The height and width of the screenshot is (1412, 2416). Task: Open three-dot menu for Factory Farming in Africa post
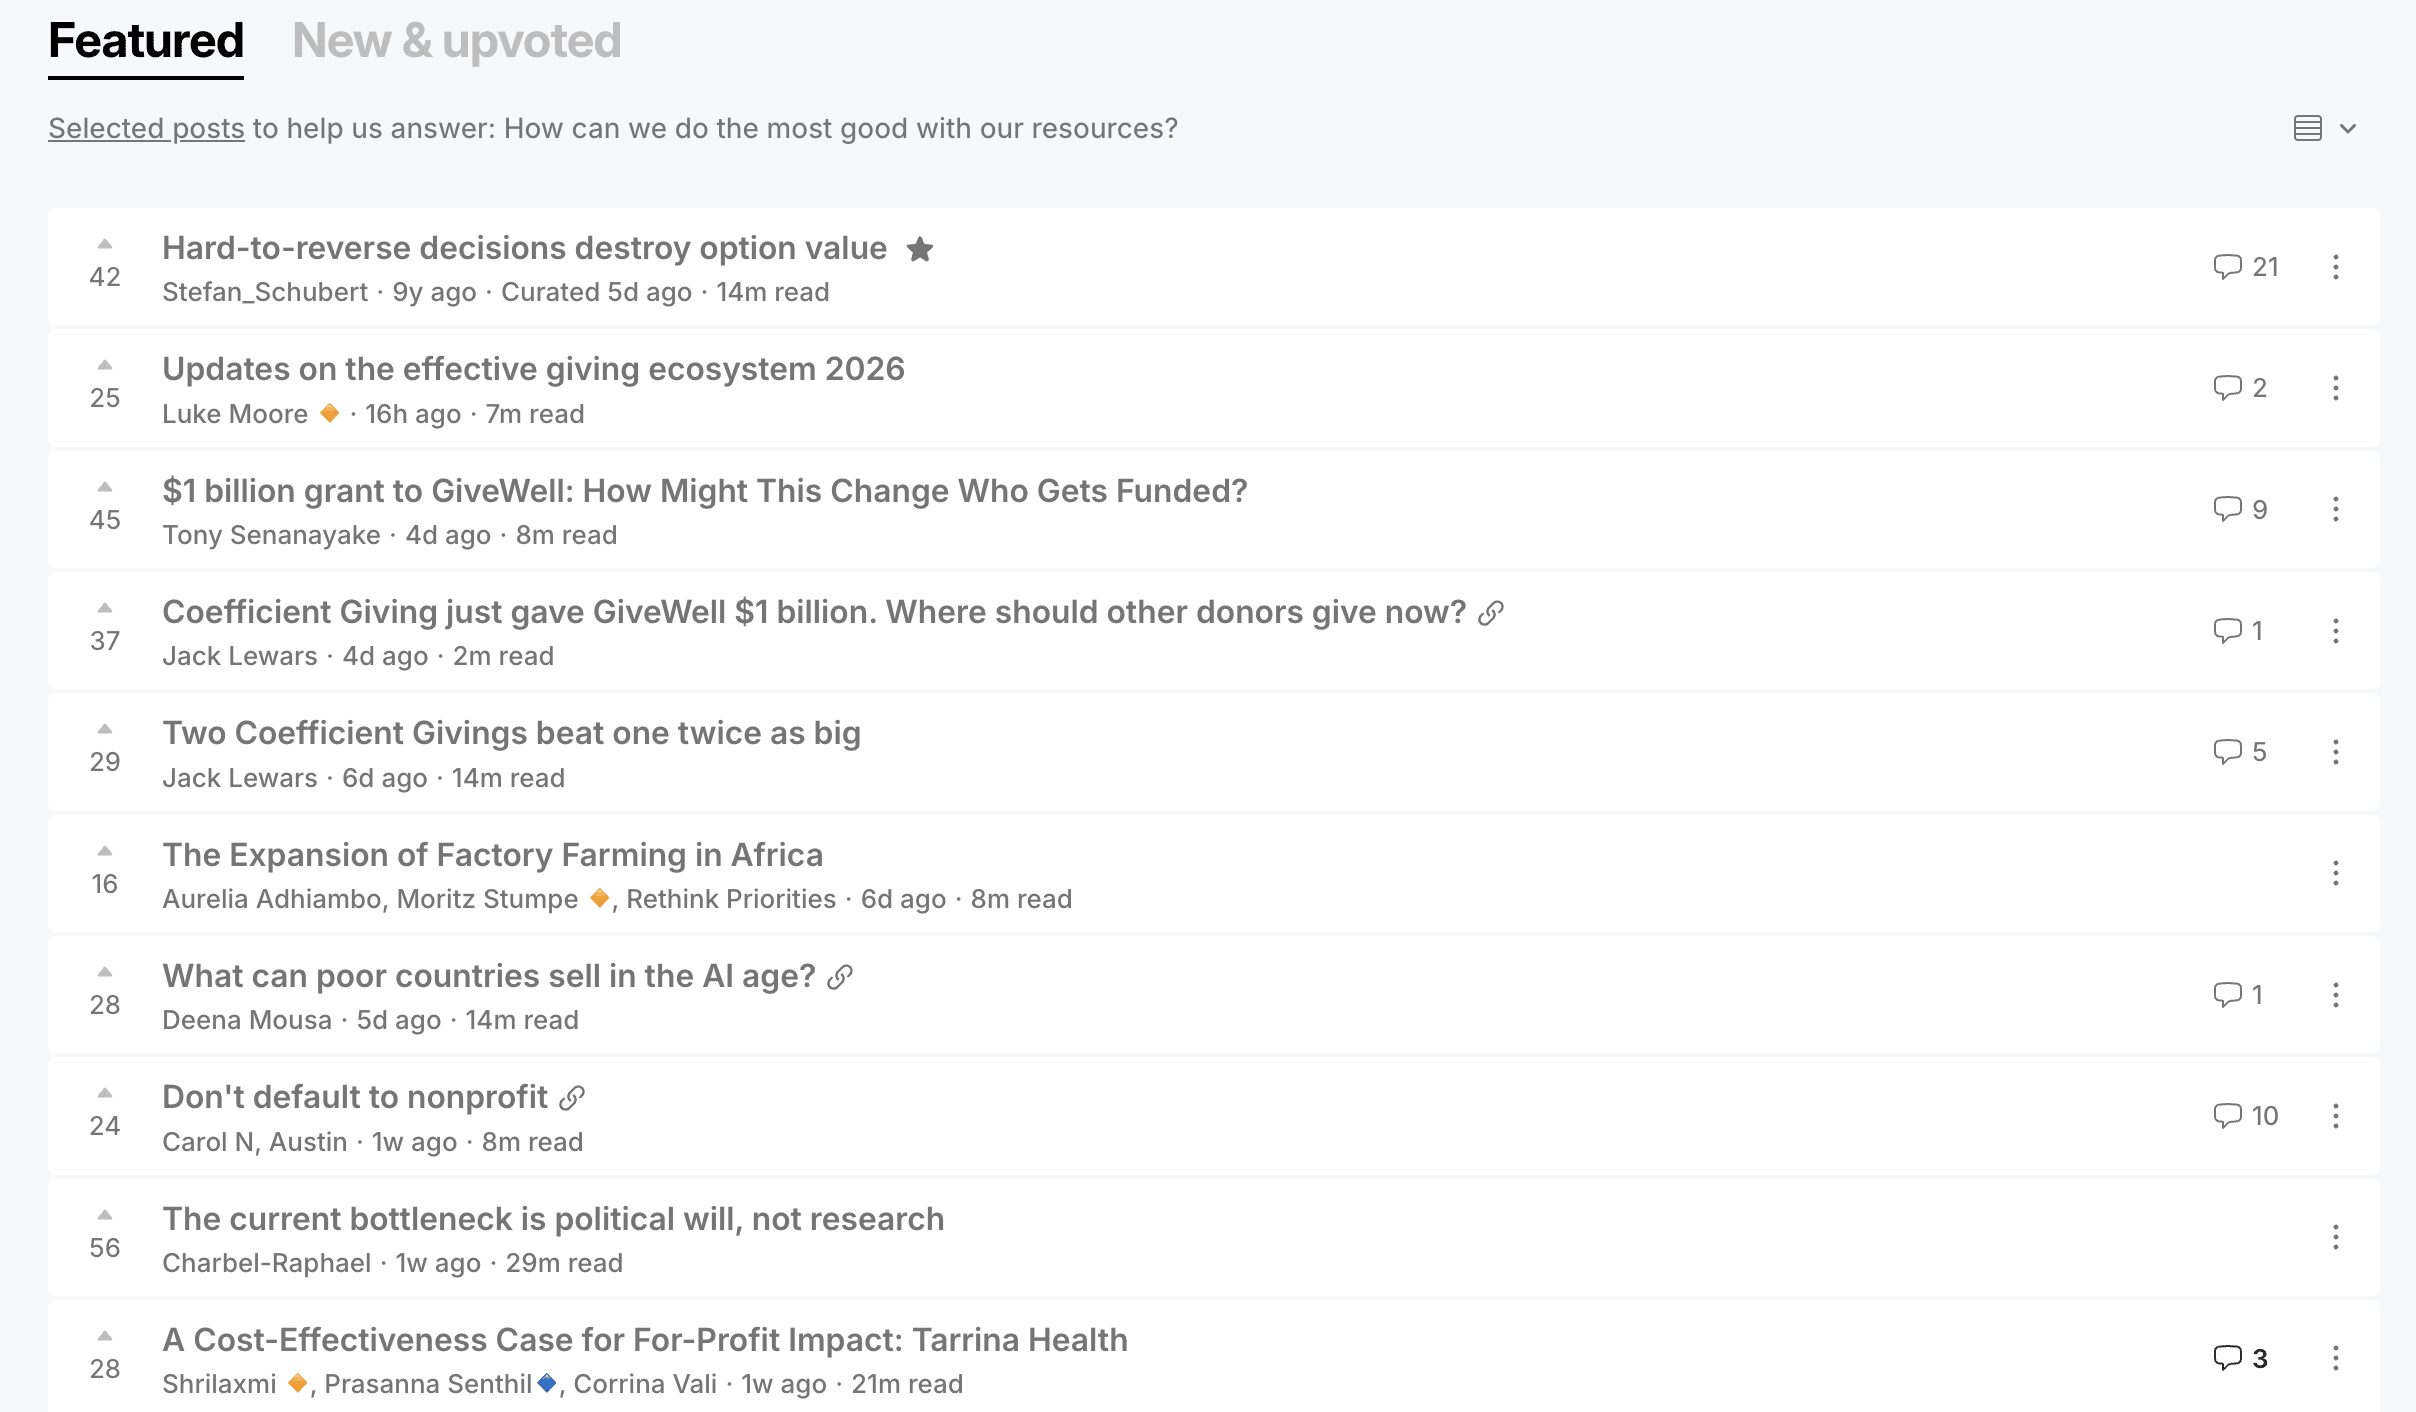(2336, 873)
